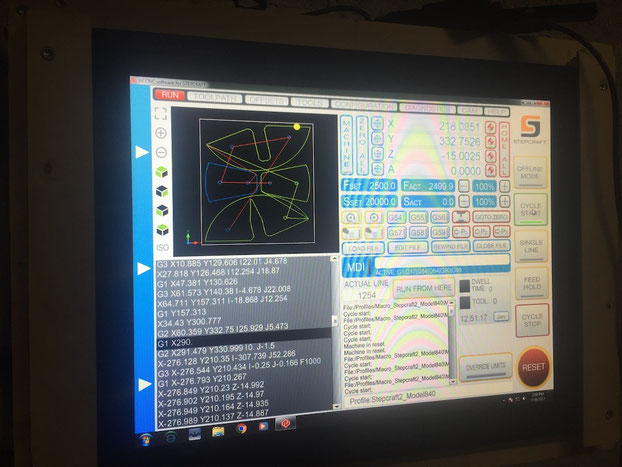The height and width of the screenshot is (467, 622).
Task: Home the Z axis
Action: point(491,156)
